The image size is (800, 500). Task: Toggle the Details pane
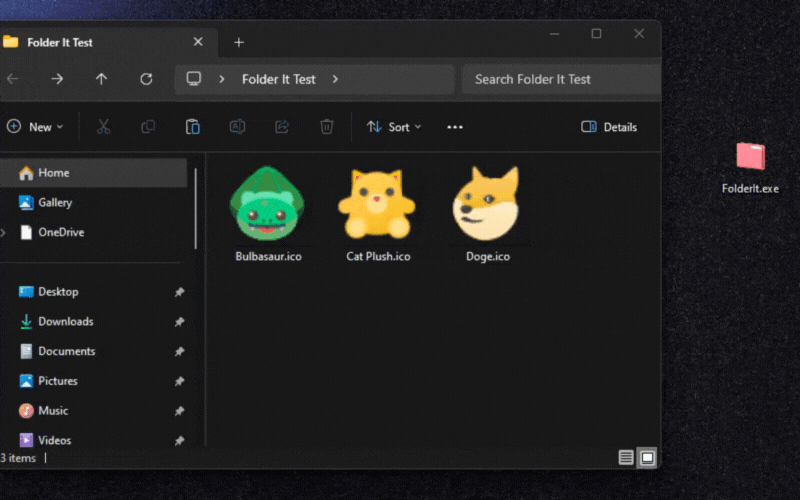[x=609, y=127]
